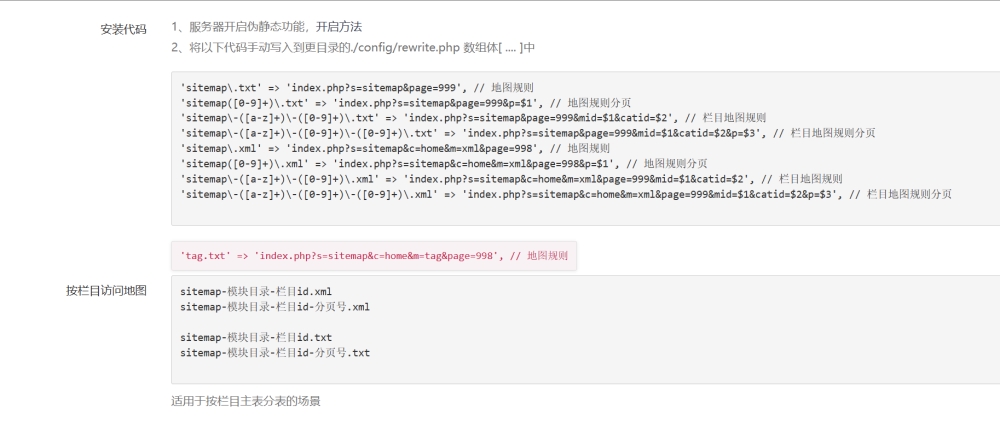Image resolution: width=1000 pixels, height=429 pixels.
Task: Click blank space below the rewrite rules code
Action: point(574,214)
